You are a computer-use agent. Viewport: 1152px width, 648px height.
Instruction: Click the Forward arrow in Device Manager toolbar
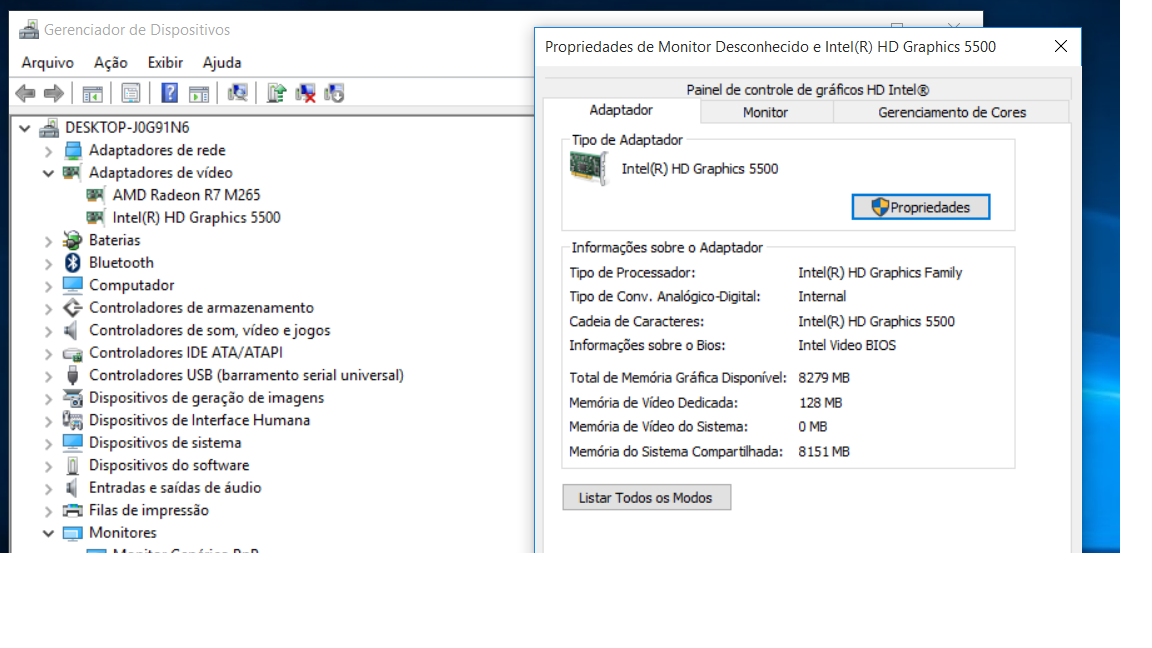pyautogui.click(x=54, y=93)
